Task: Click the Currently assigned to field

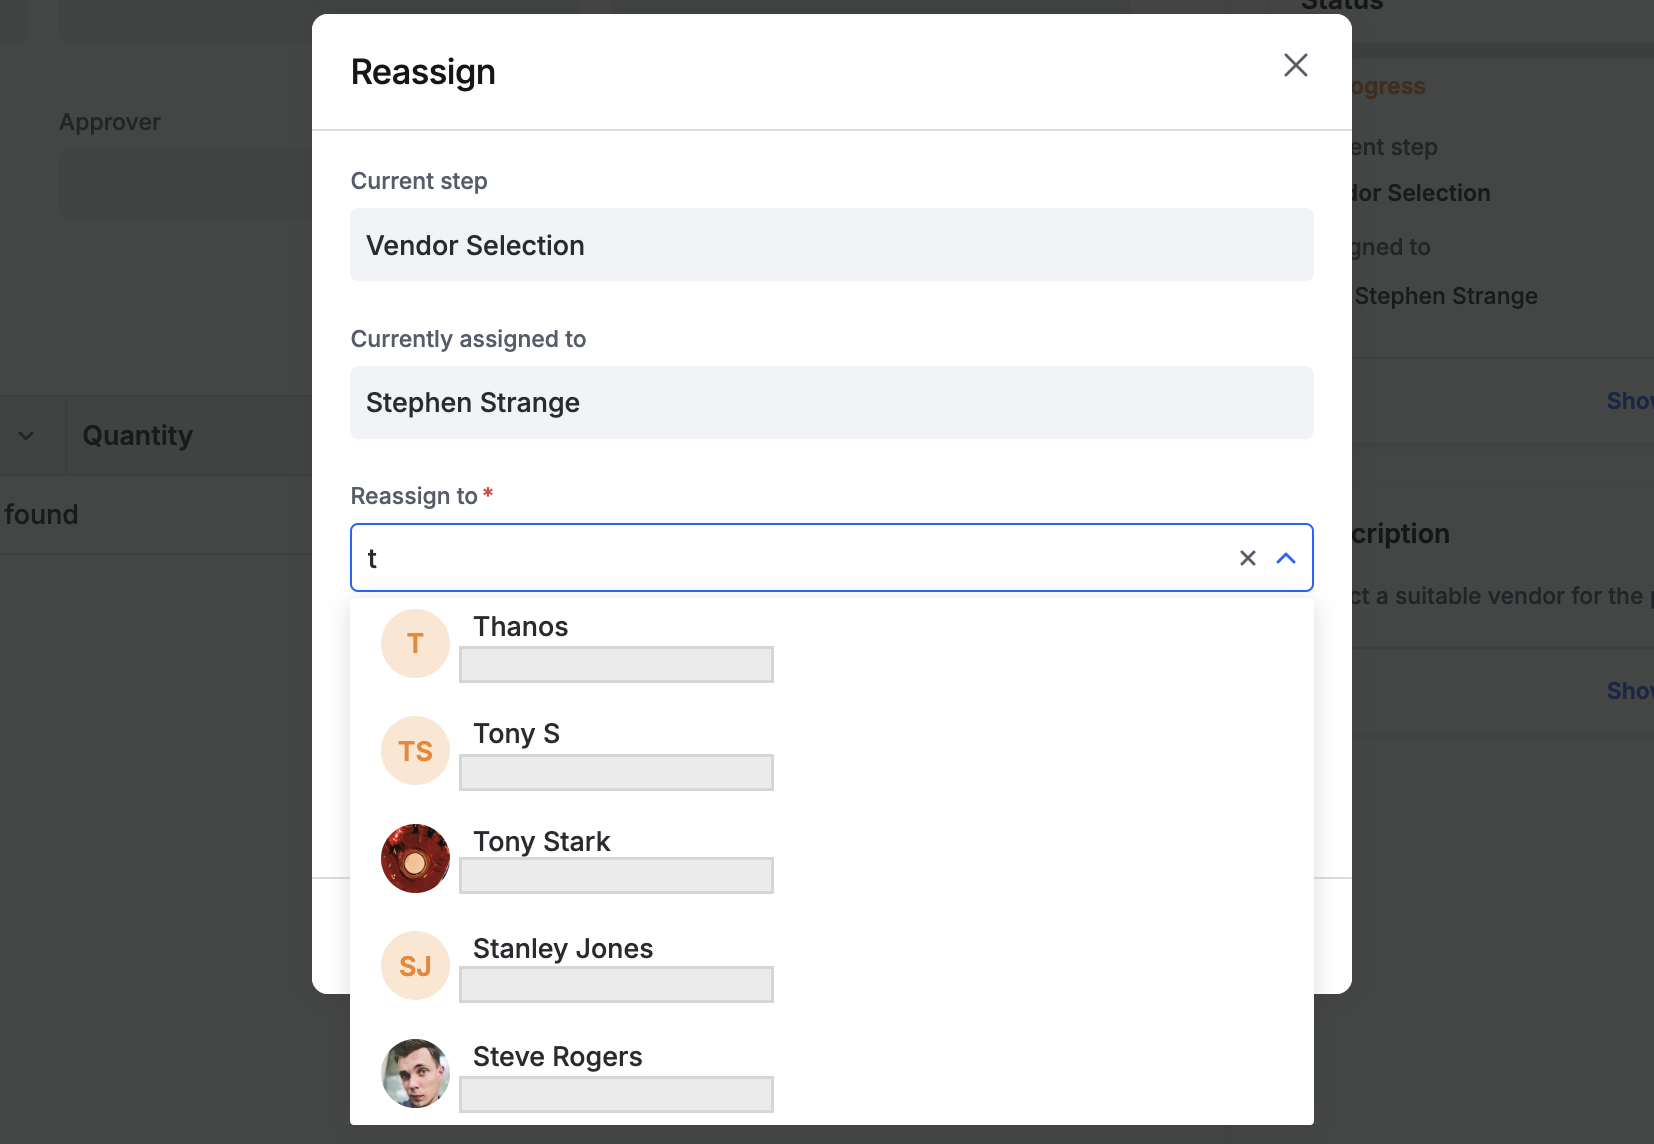Action: [x=831, y=402]
